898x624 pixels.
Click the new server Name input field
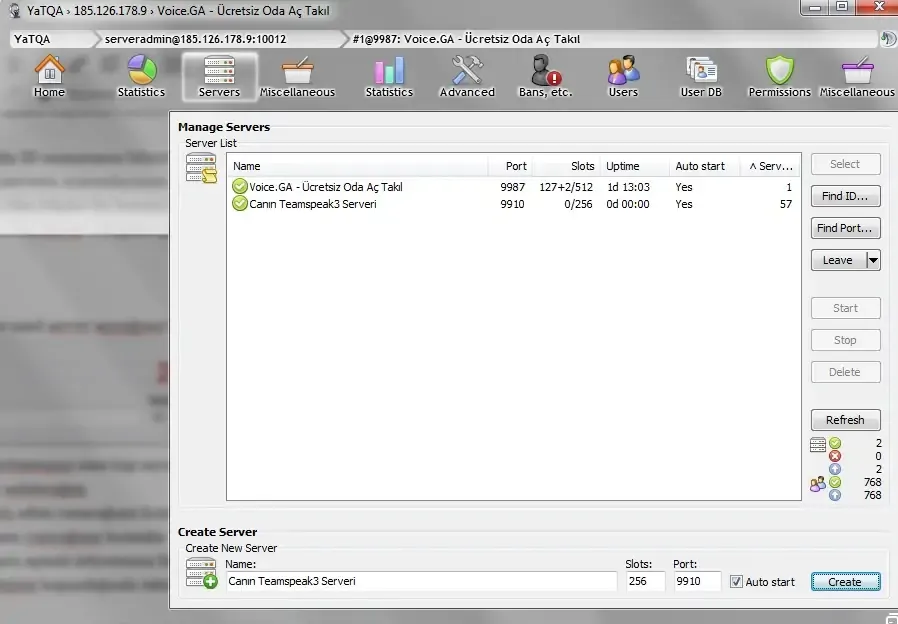(x=420, y=582)
